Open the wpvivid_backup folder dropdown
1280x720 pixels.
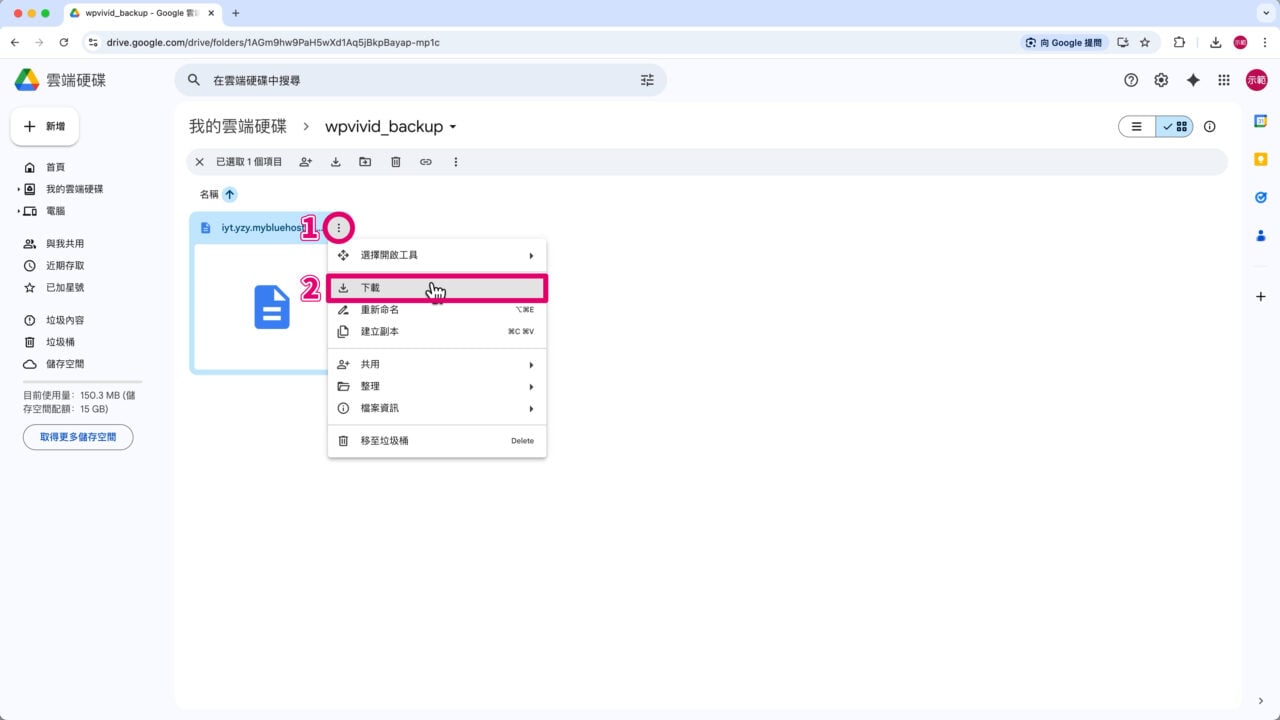[x=453, y=127]
